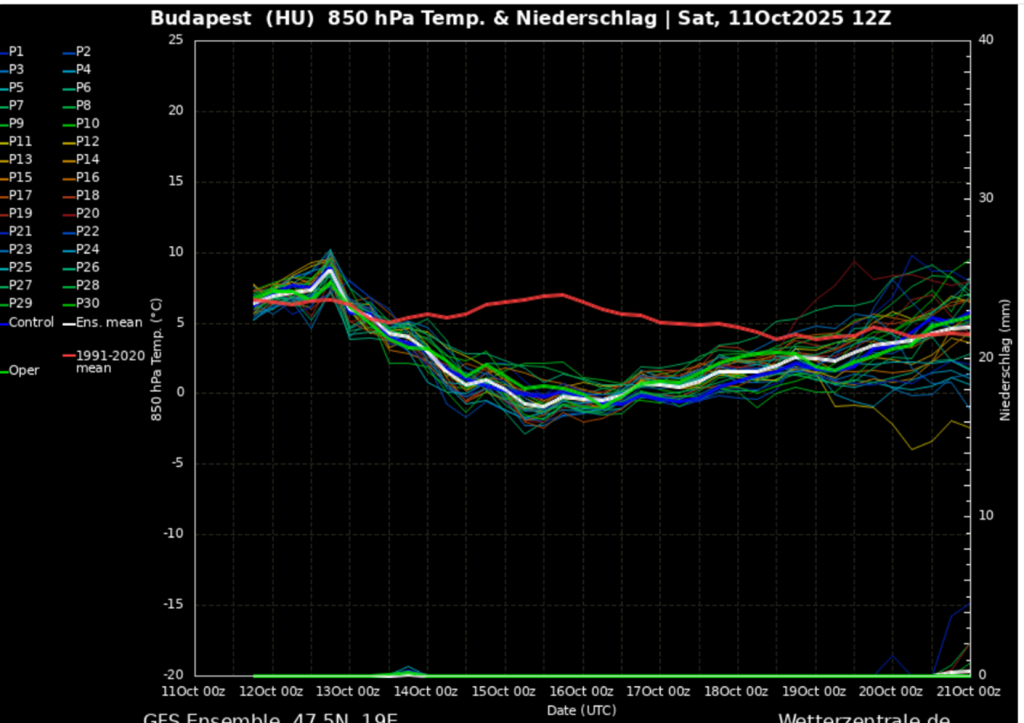This screenshot has height=723, width=1024.
Task: Click the 1991-2020 mean legend entry
Action: [x=109, y=361]
